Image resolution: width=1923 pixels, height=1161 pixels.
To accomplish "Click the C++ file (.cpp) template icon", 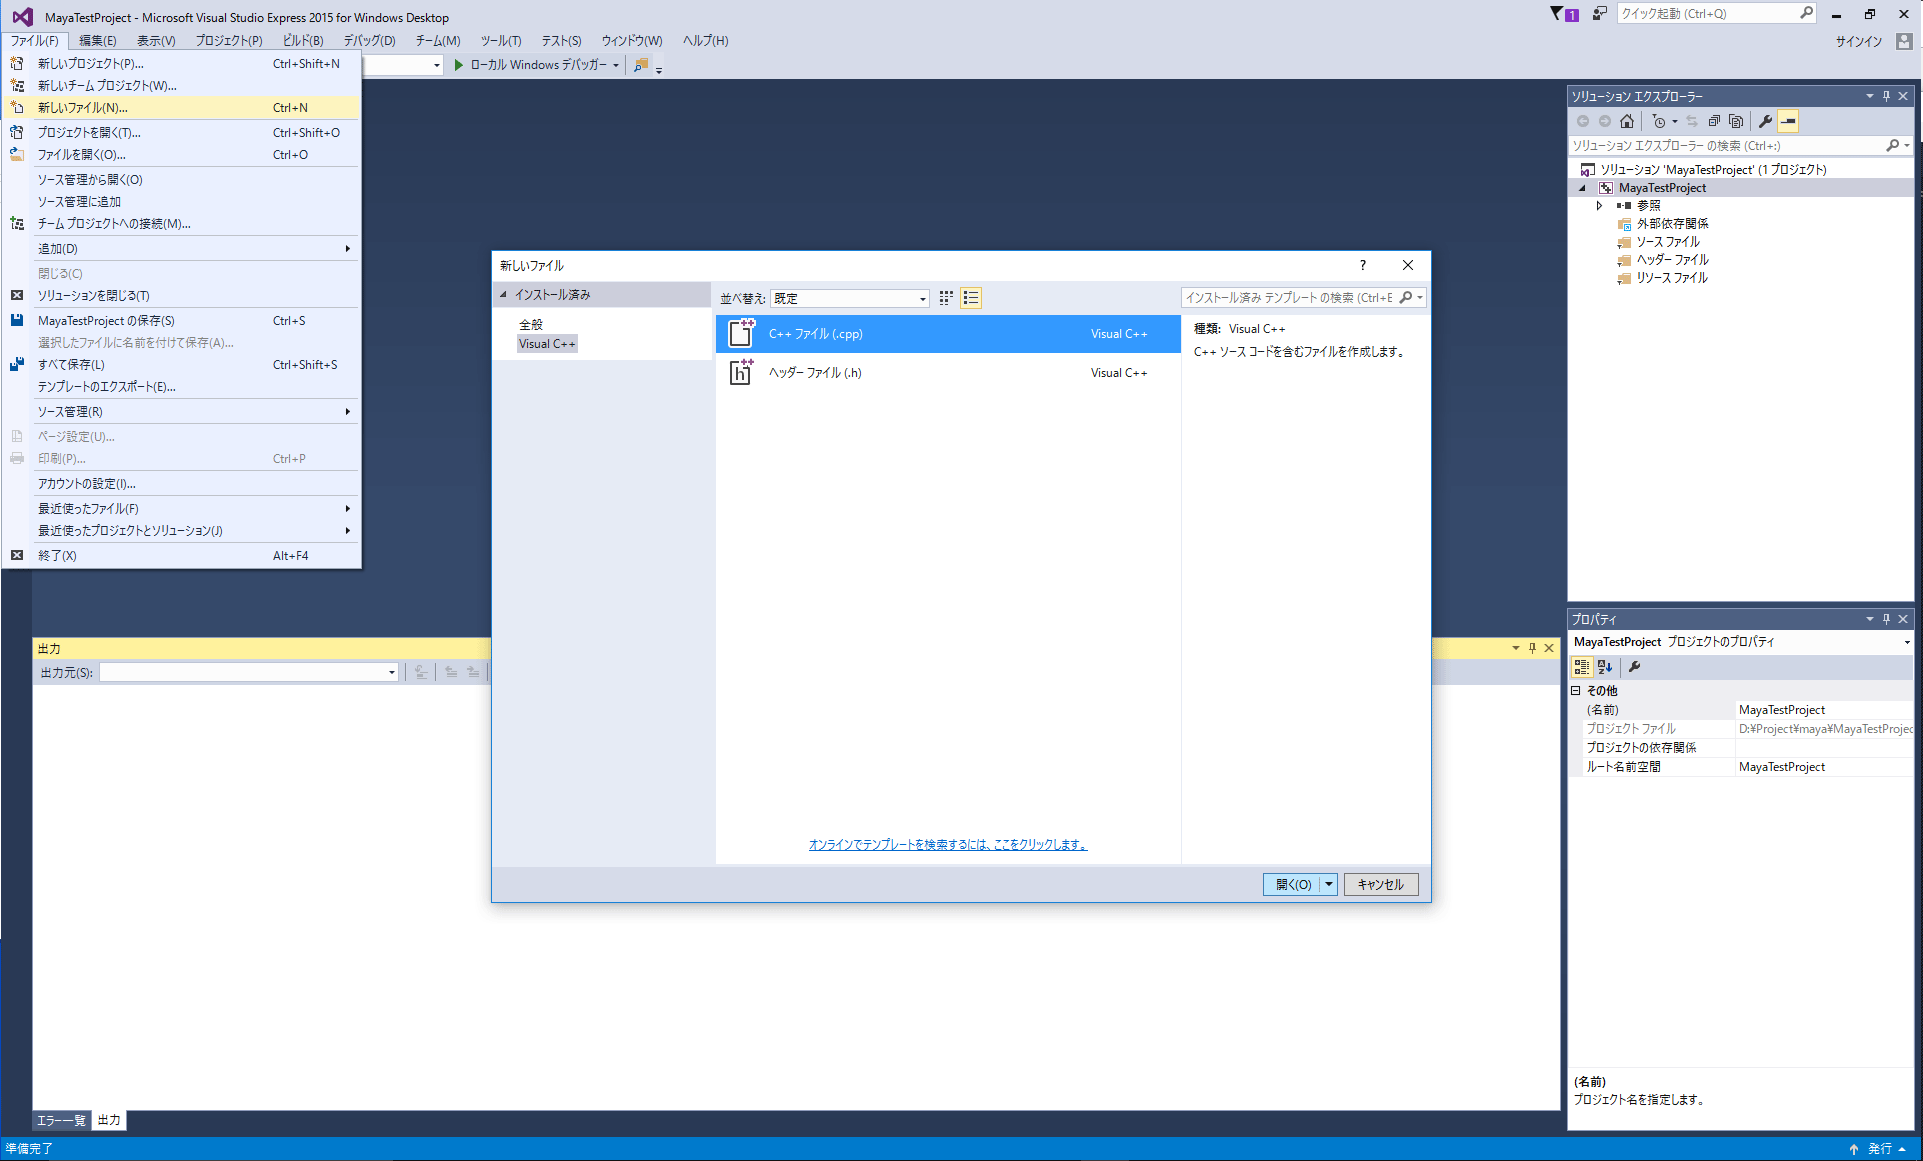I will tap(741, 334).
